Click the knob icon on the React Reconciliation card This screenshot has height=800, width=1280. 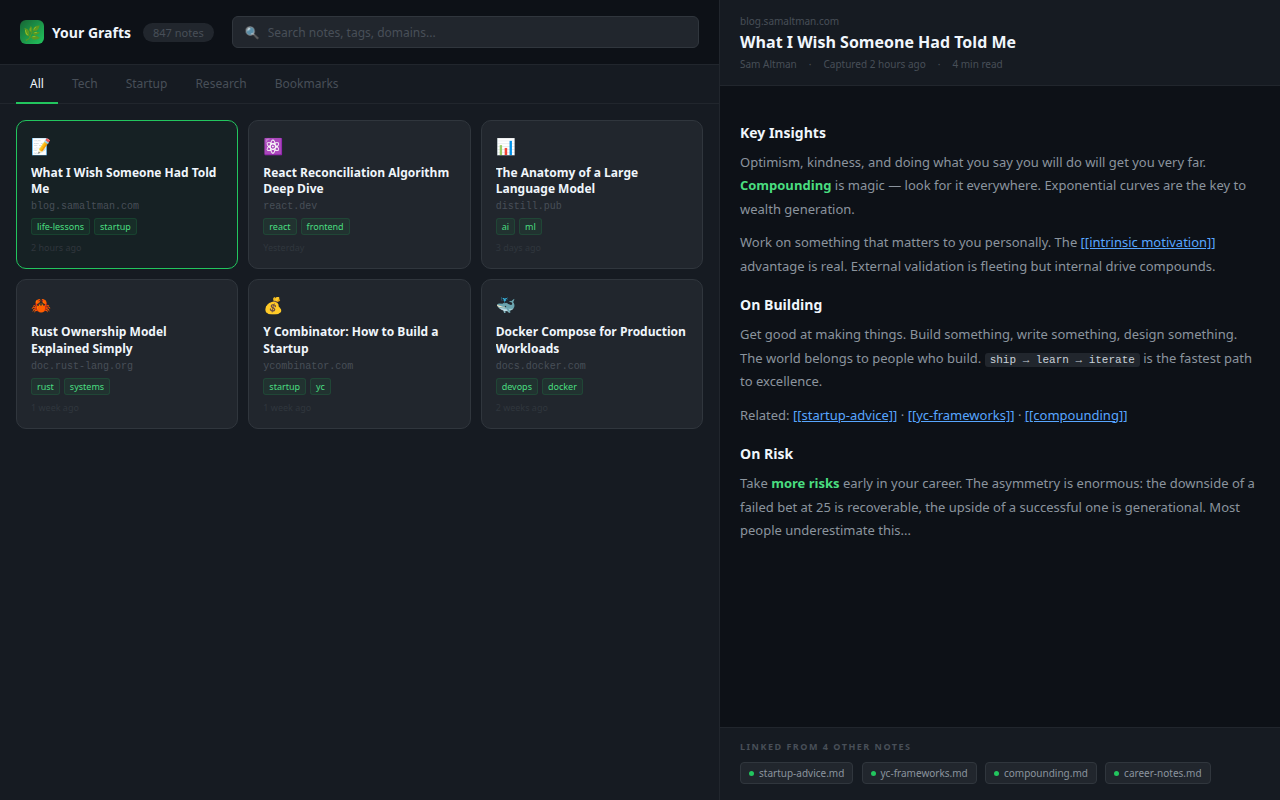pos(273,146)
